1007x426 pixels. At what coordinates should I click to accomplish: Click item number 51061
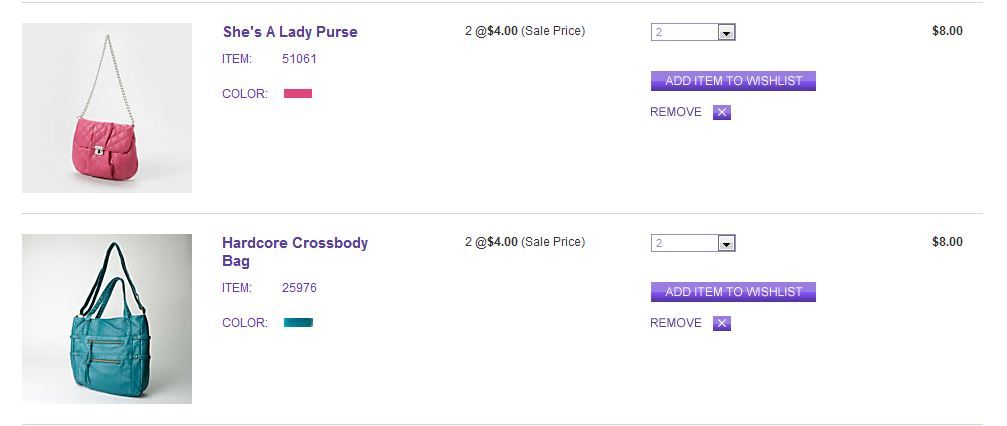pos(299,59)
